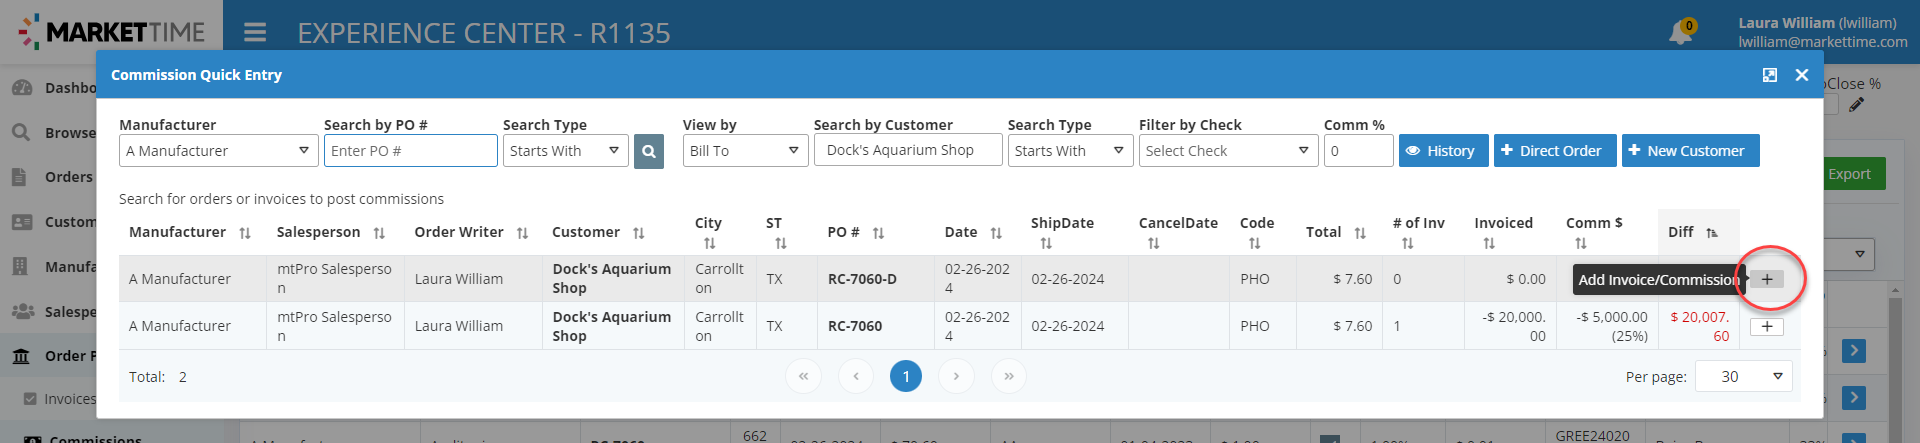1920x443 pixels.
Task: Change the Per page dropdown value
Action: (x=1751, y=377)
